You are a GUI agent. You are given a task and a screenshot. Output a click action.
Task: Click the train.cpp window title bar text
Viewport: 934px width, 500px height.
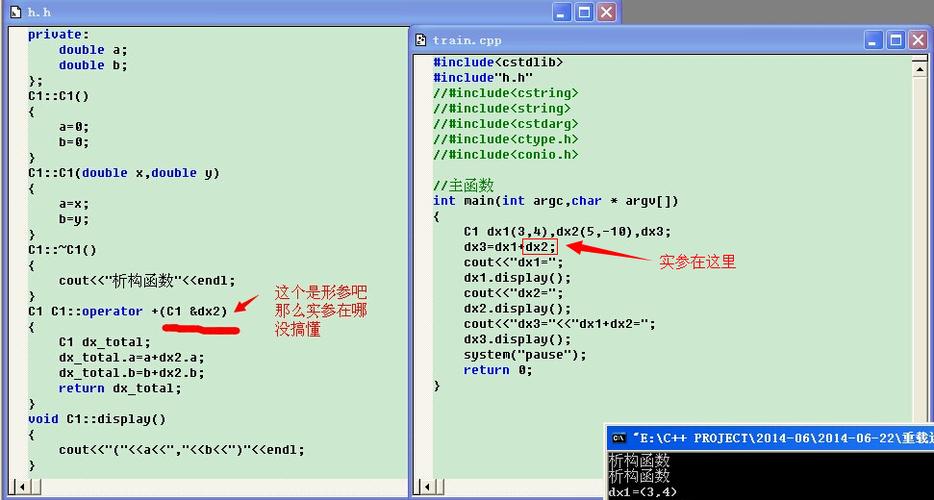click(468, 41)
